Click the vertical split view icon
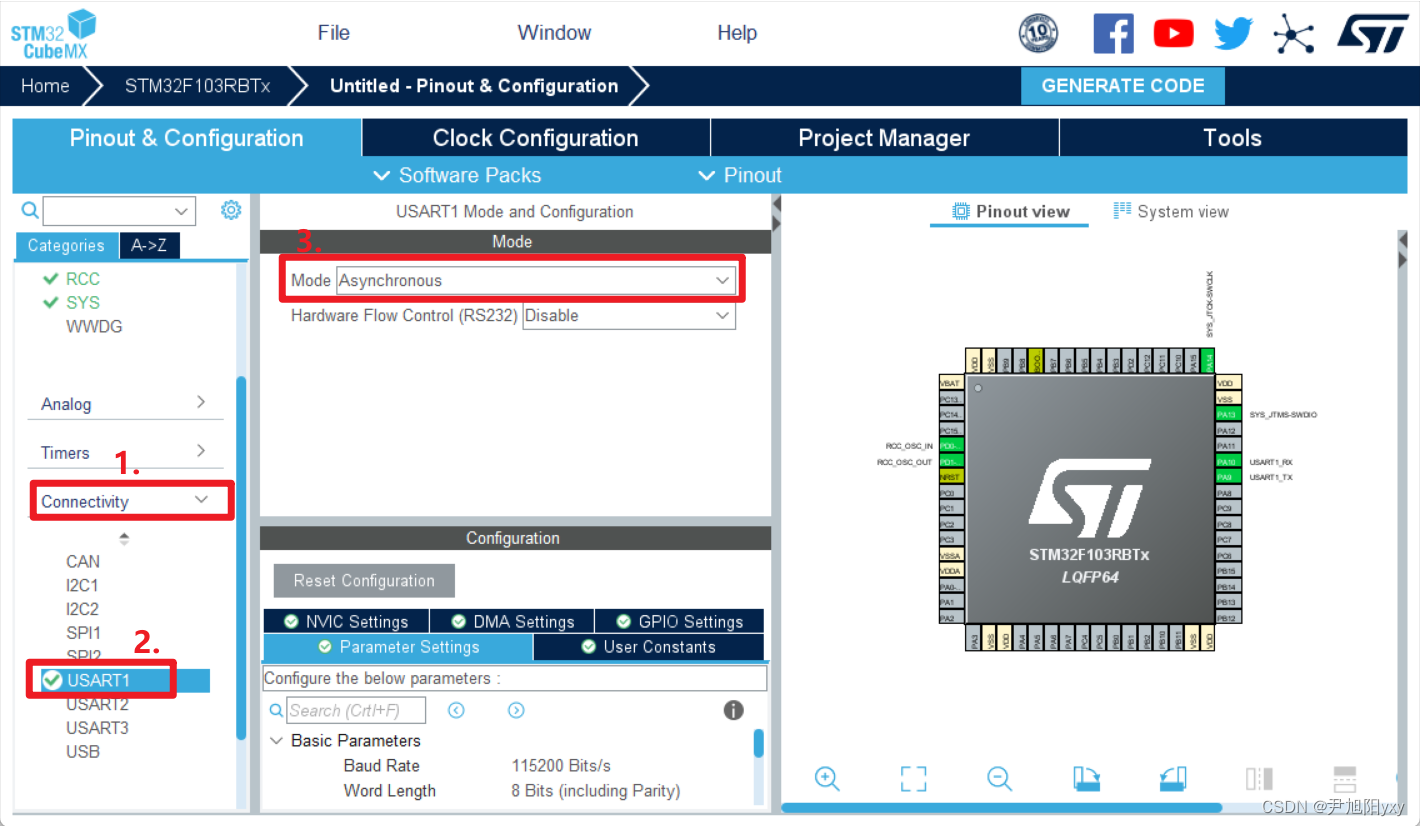Image resolution: width=1420 pixels, height=826 pixels. 1259,778
